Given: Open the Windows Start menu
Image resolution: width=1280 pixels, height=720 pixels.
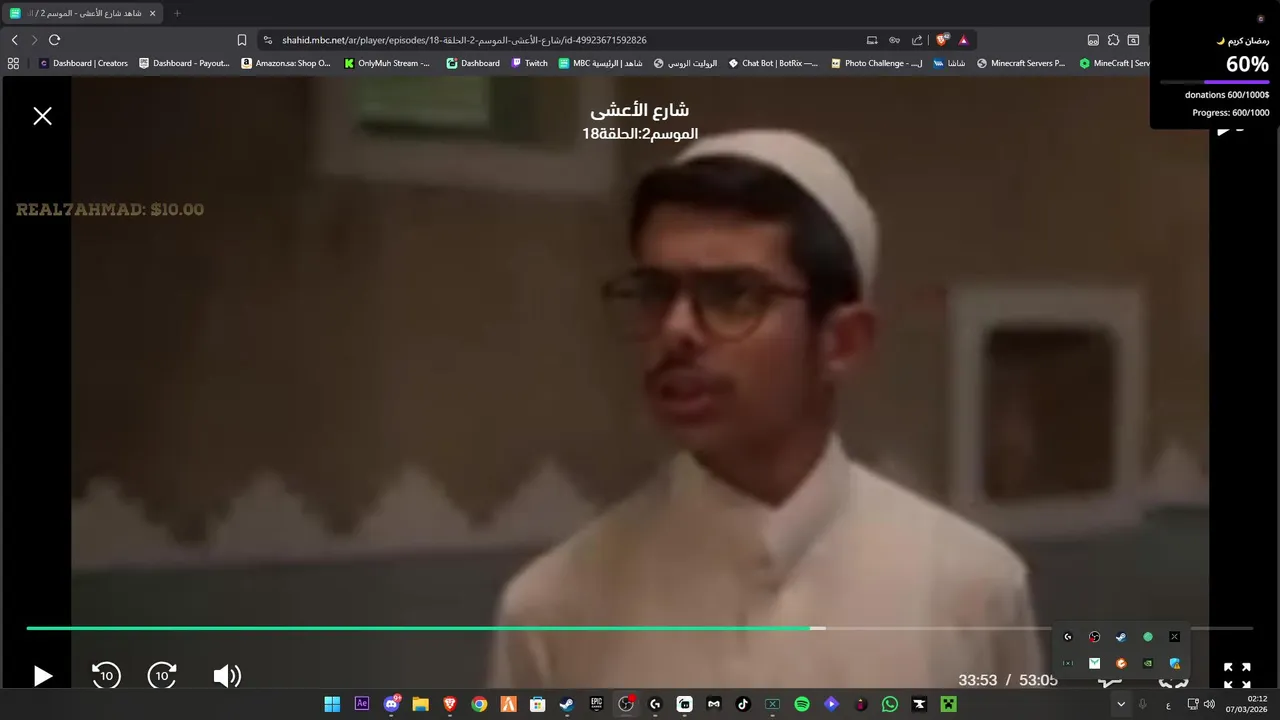Looking at the screenshot, I should tap(332, 704).
